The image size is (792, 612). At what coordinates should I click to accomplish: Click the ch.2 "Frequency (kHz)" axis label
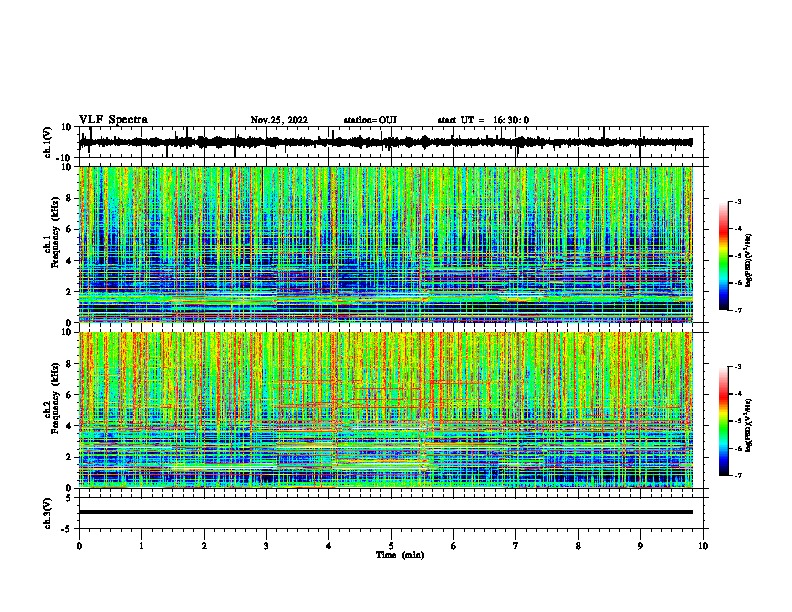pyautogui.click(x=55, y=398)
